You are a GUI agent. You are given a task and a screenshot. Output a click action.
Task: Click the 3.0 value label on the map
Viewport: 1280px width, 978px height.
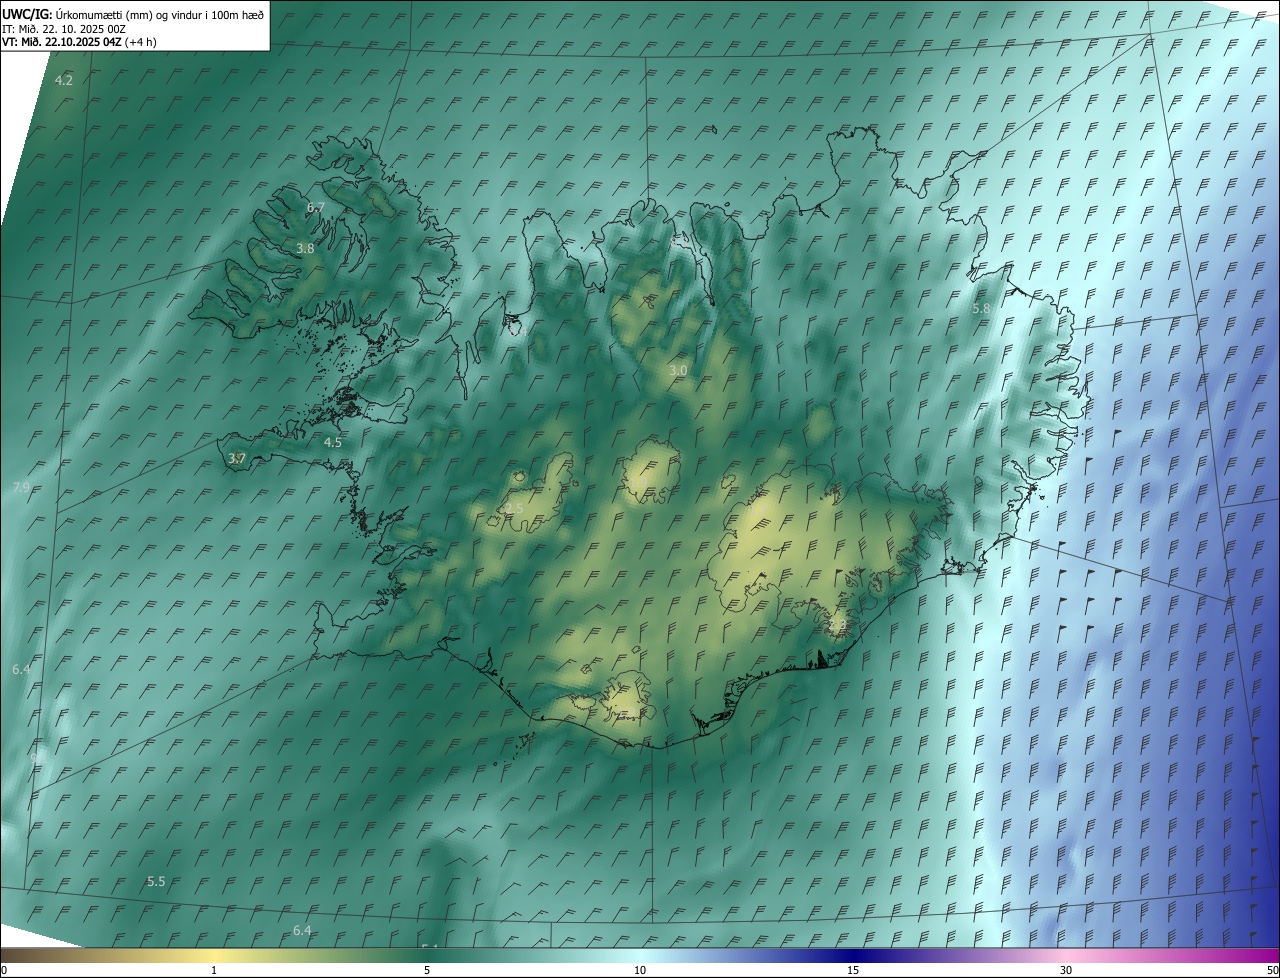tap(678, 370)
